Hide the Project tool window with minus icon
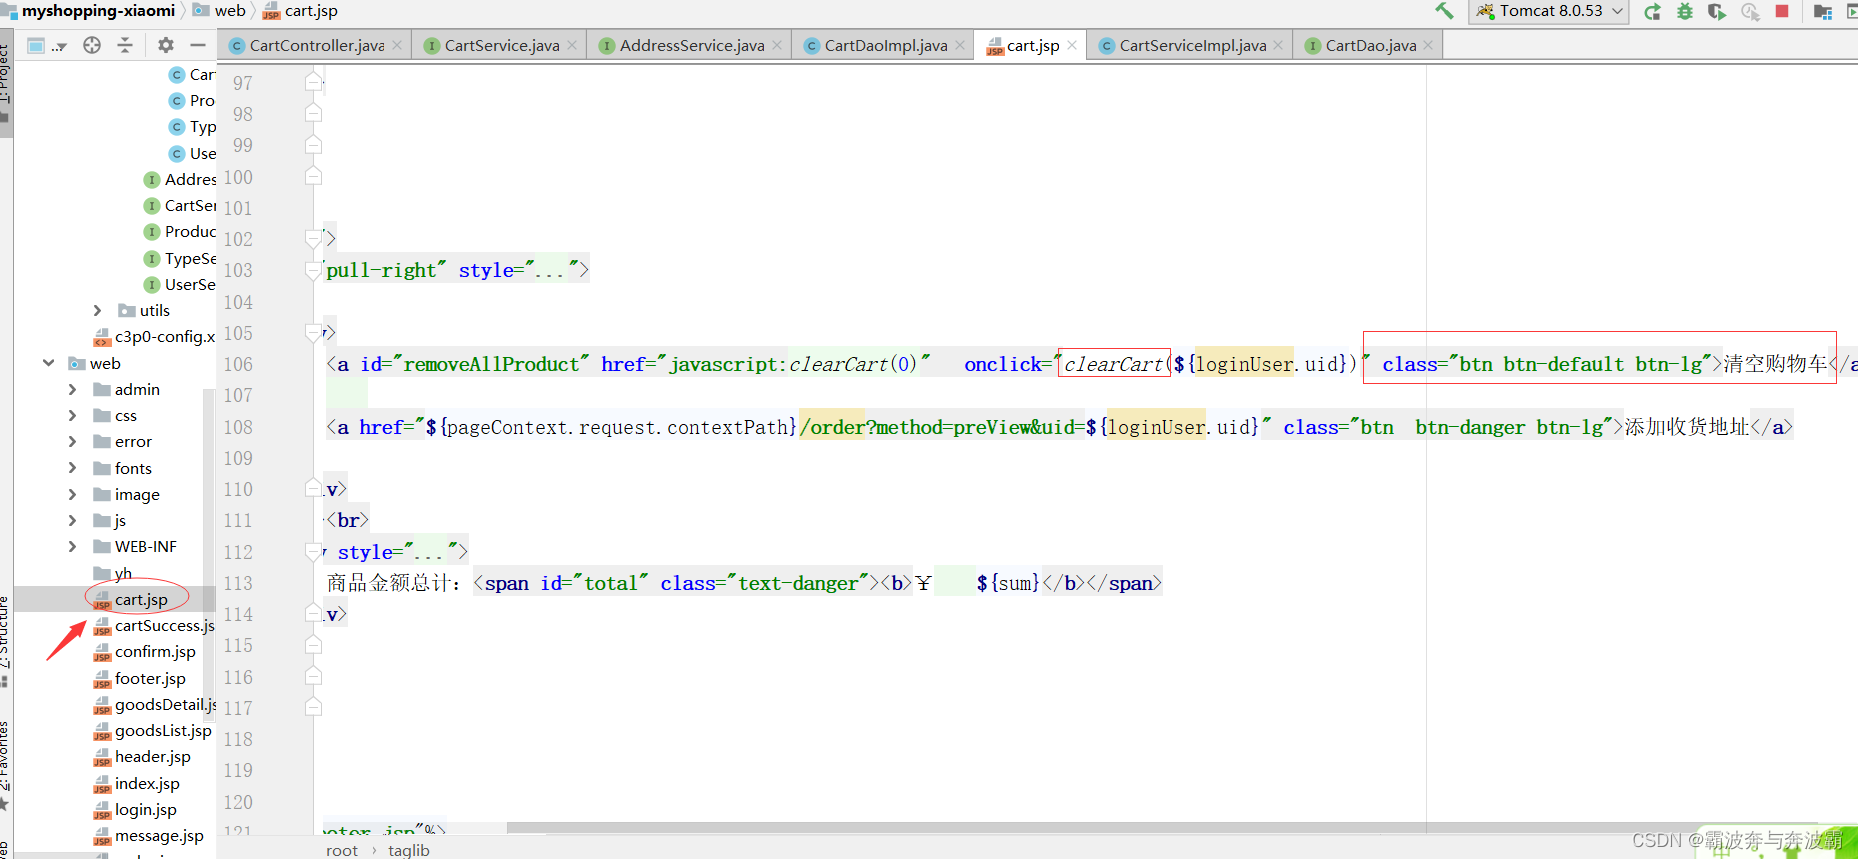 198,45
